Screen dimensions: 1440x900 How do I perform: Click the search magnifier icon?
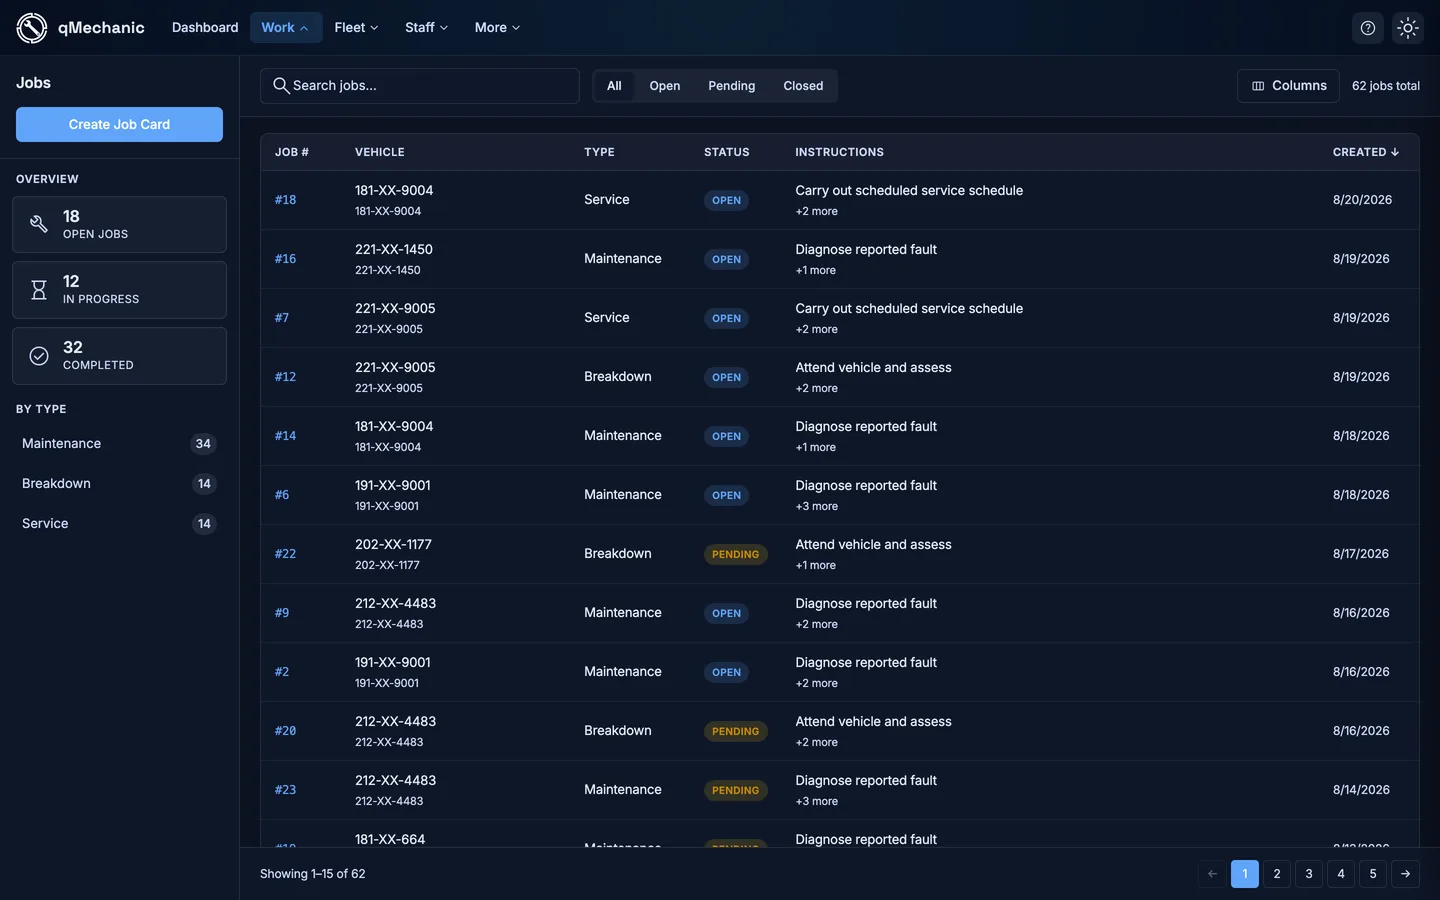tap(281, 86)
